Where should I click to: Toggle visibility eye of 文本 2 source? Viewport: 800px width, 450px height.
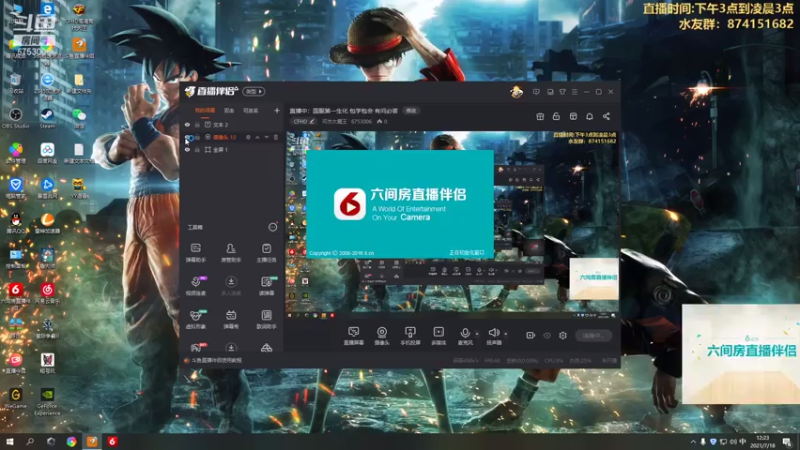[187, 125]
